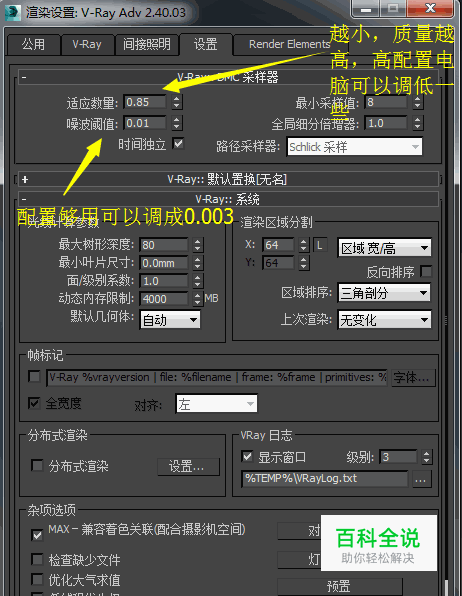Enable the 帧标记 checkbox
This screenshot has height=596, width=462.
[35, 377]
